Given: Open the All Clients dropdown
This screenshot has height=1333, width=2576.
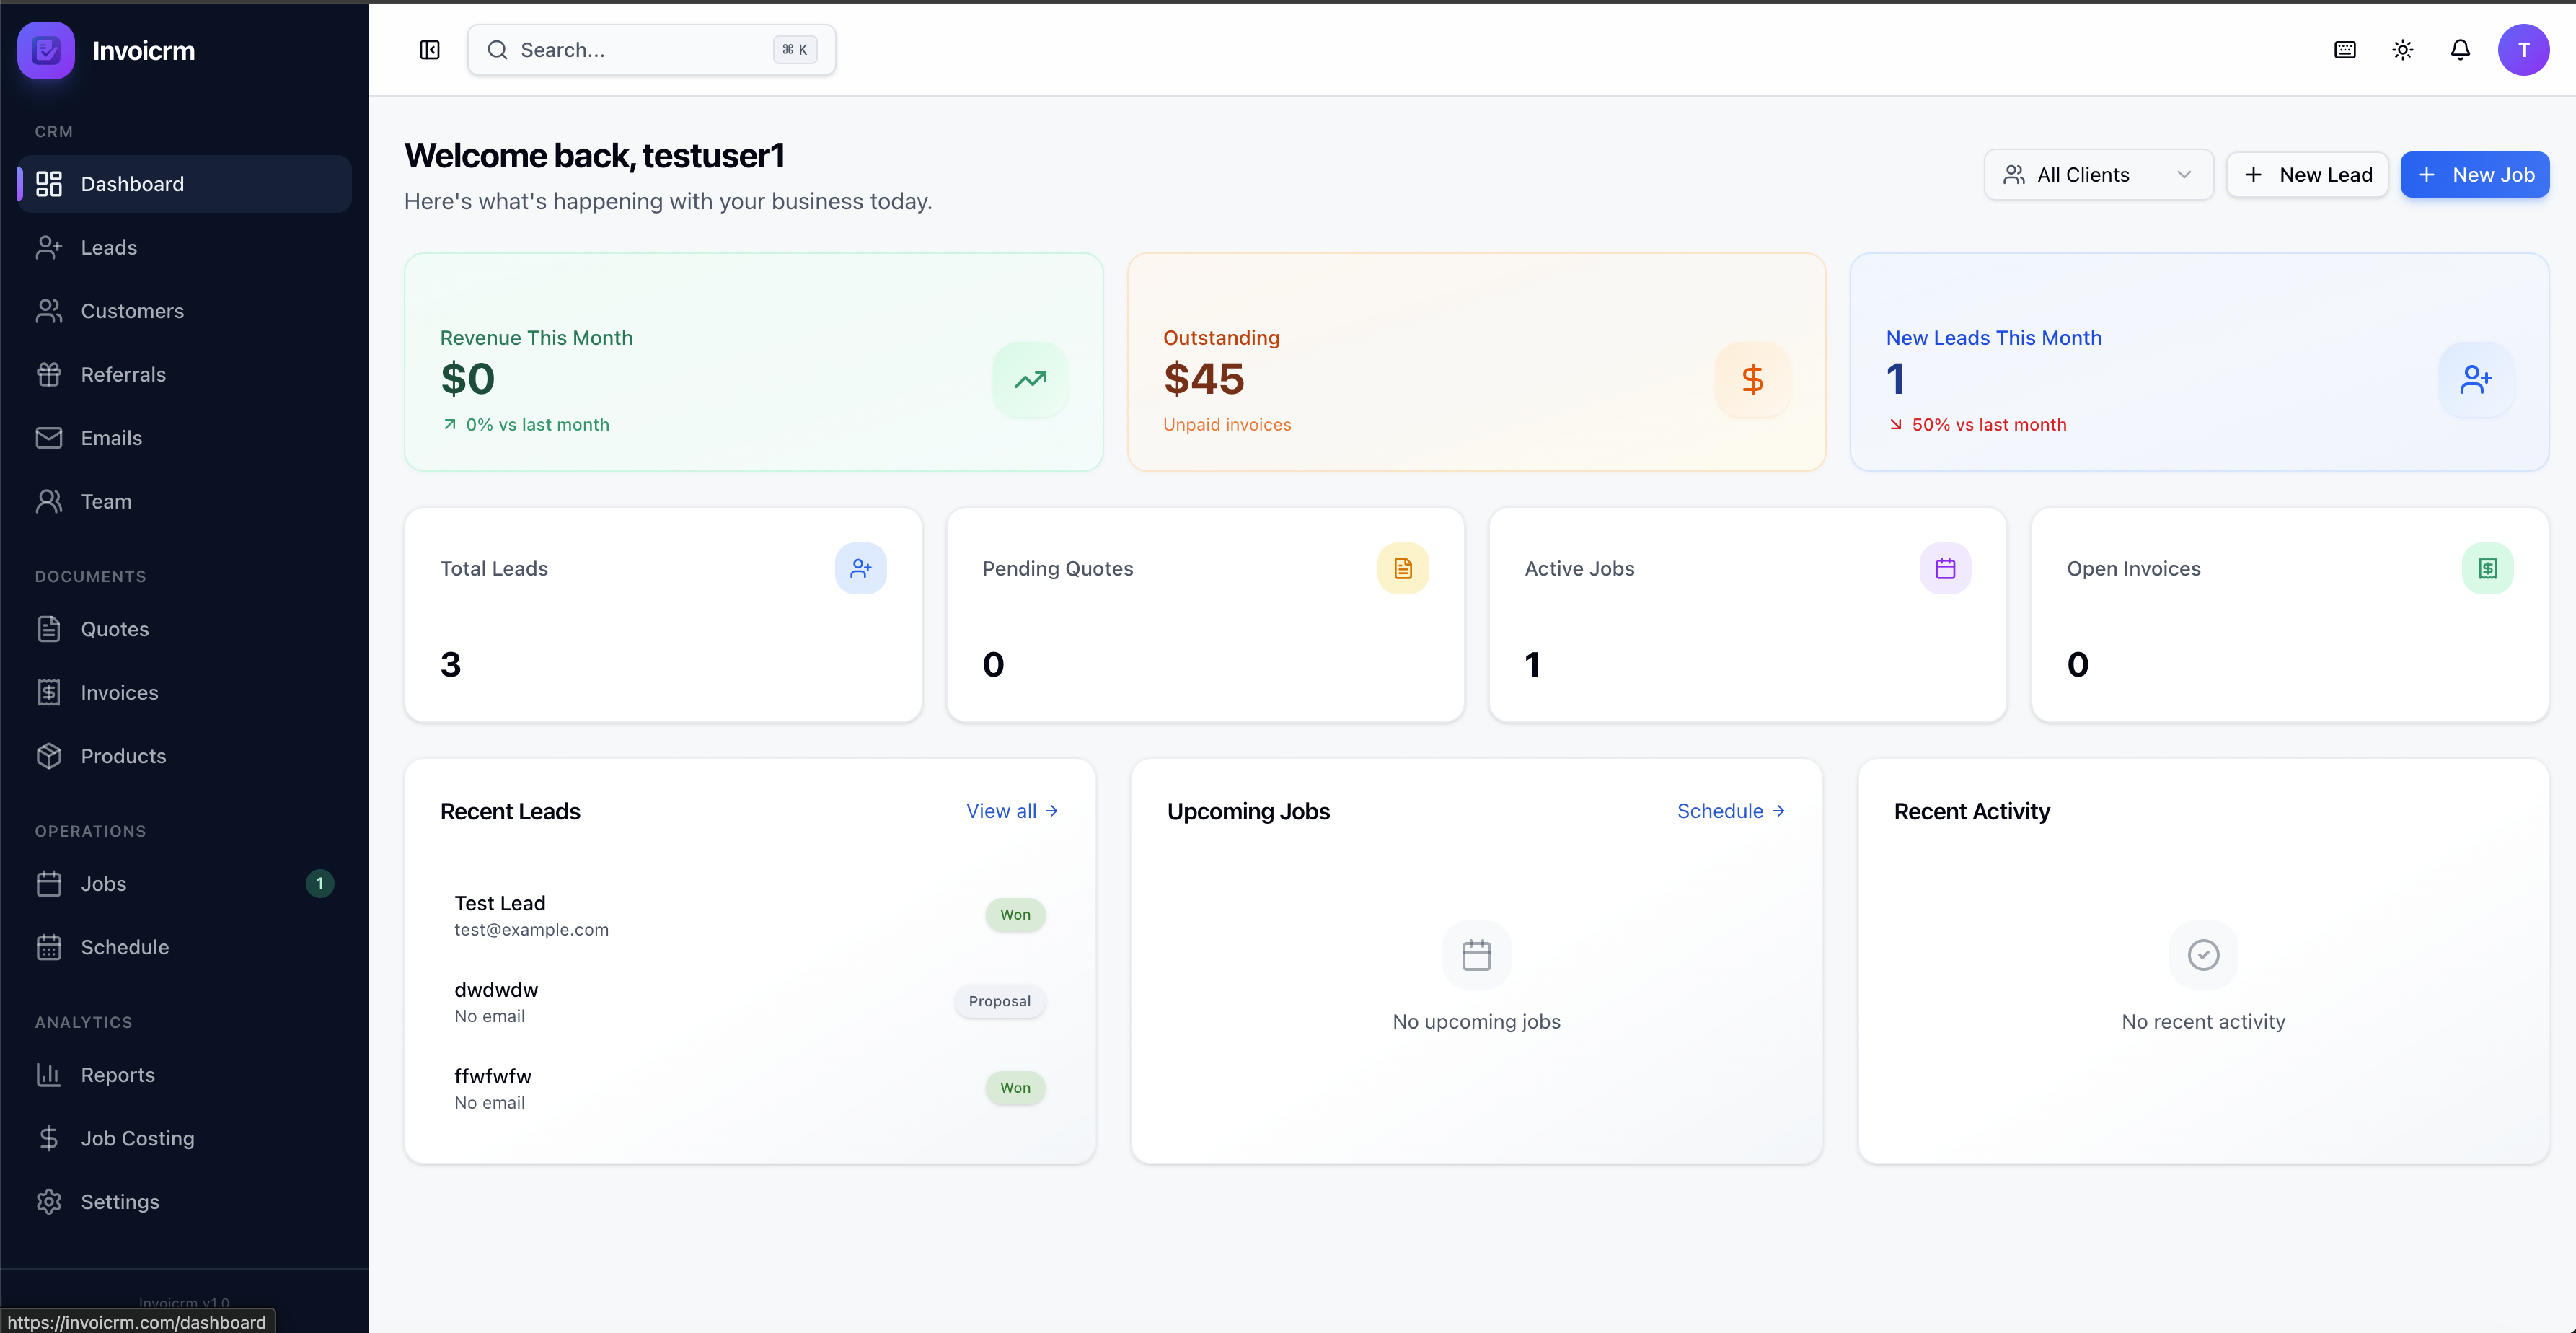Looking at the screenshot, I should pos(2098,174).
